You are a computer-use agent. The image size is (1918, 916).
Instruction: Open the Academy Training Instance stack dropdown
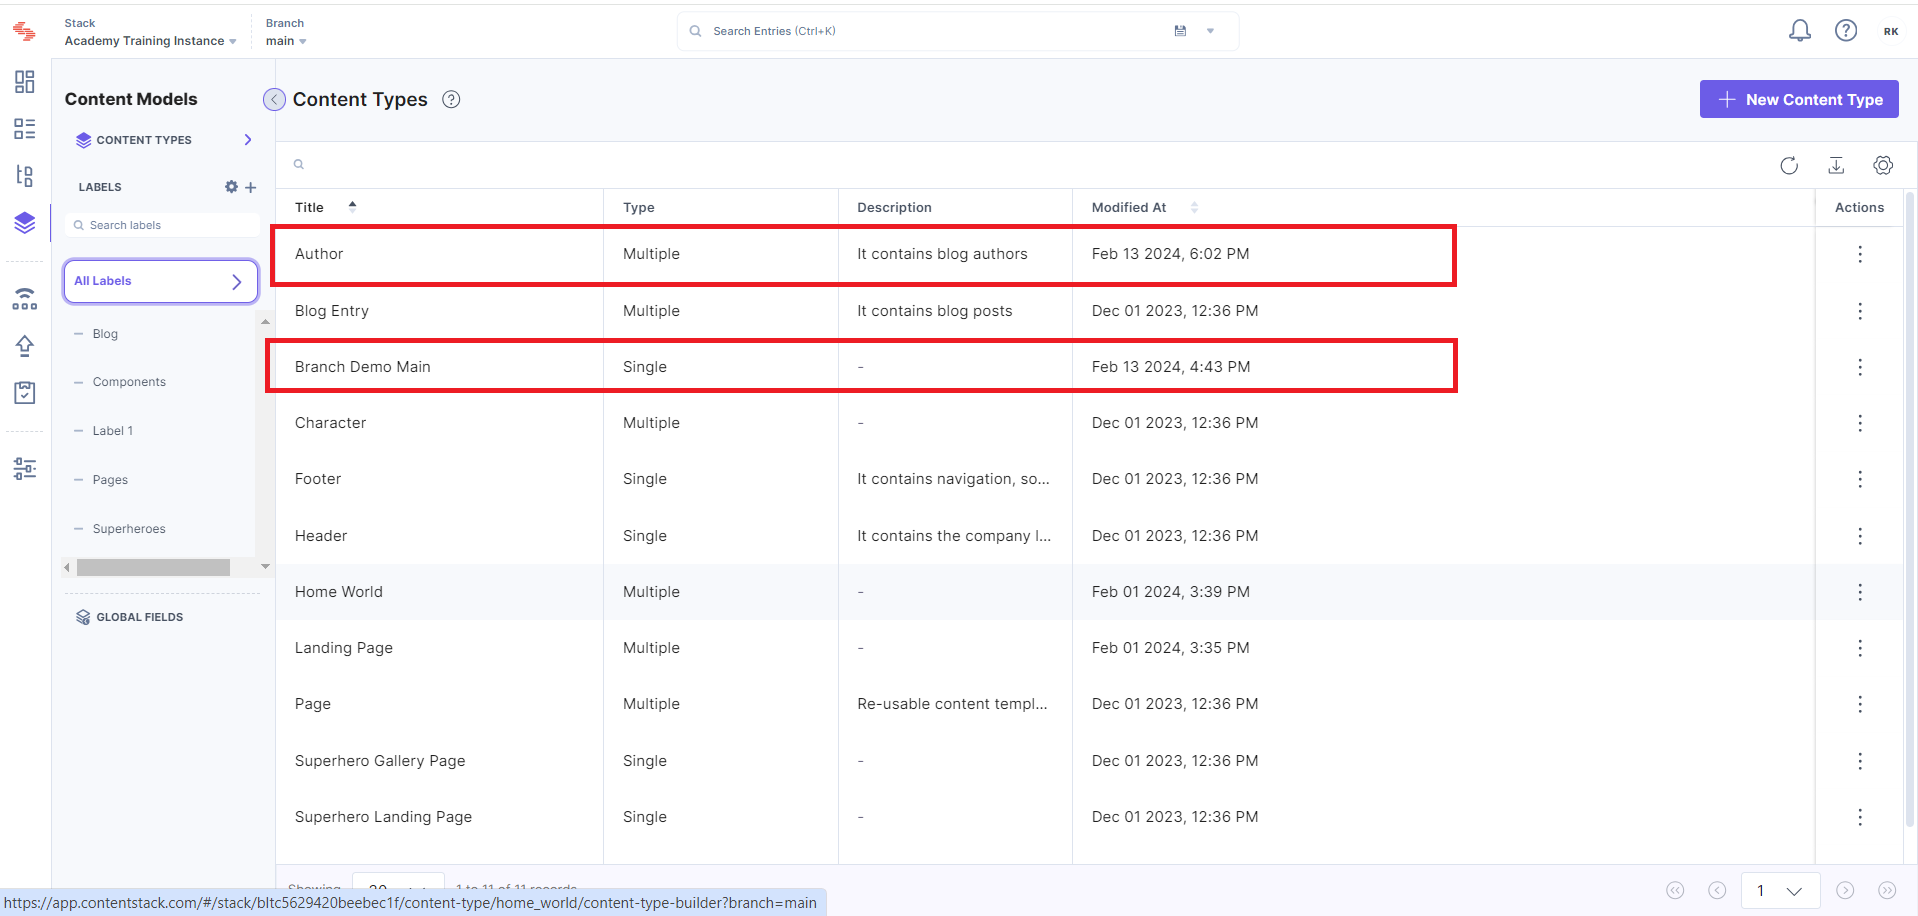150,41
